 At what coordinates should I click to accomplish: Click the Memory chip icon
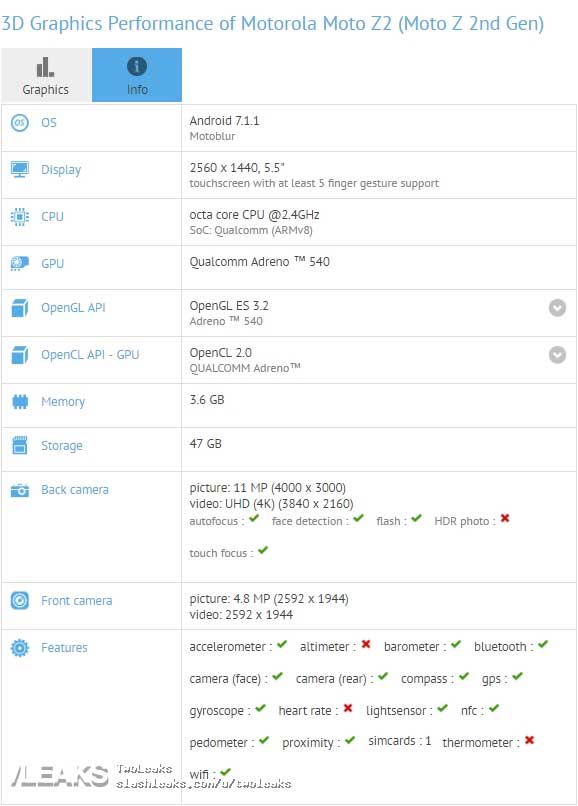(20, 401)
